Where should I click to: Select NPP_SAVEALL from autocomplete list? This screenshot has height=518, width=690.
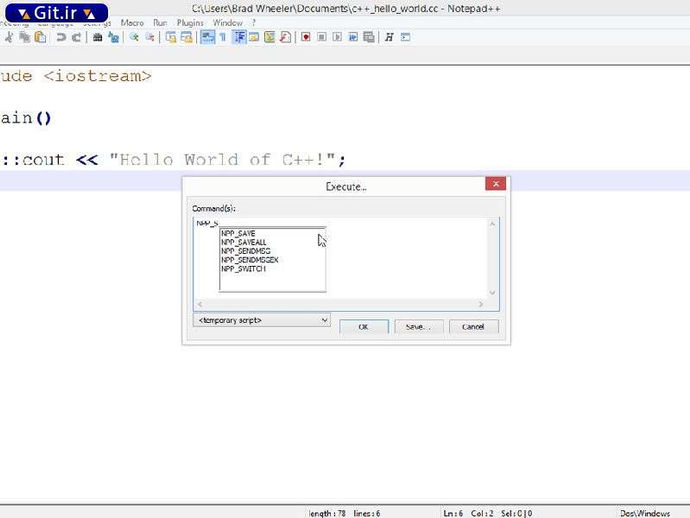click(244, 242)
